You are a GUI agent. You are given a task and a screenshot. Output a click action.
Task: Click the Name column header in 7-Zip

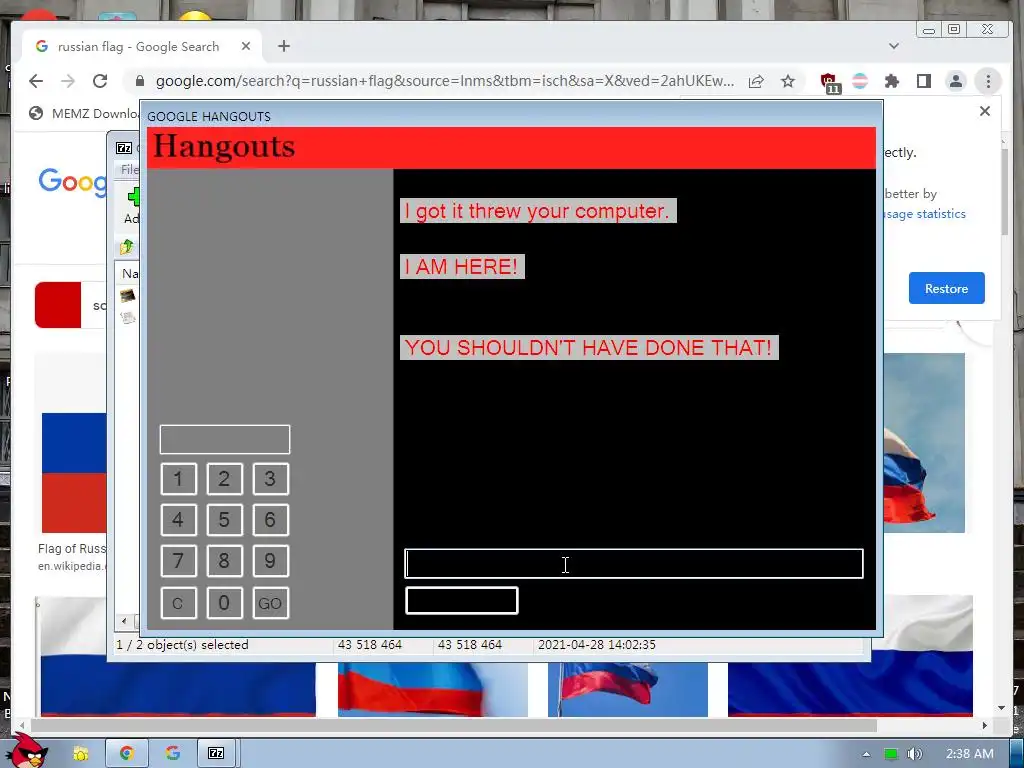click(x=130, y=274)
